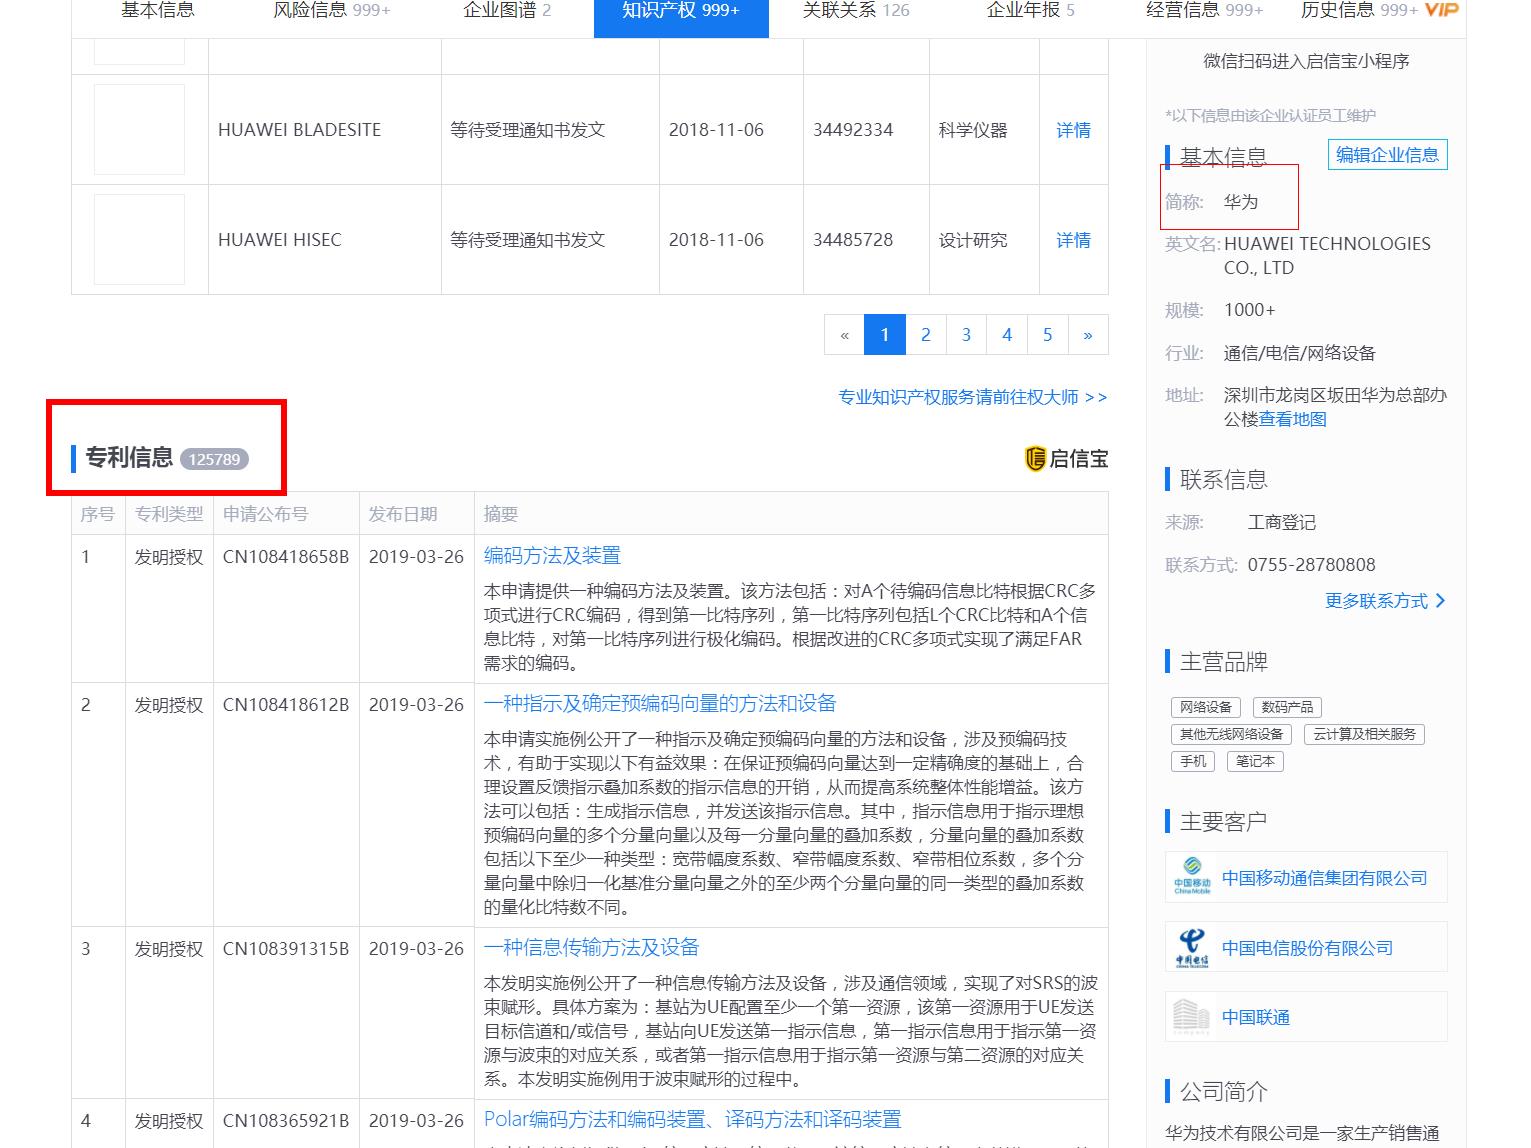Click 更多联系方式 link
1531x1148 pixels.
pyautogui.click(x=1376, y=601)
